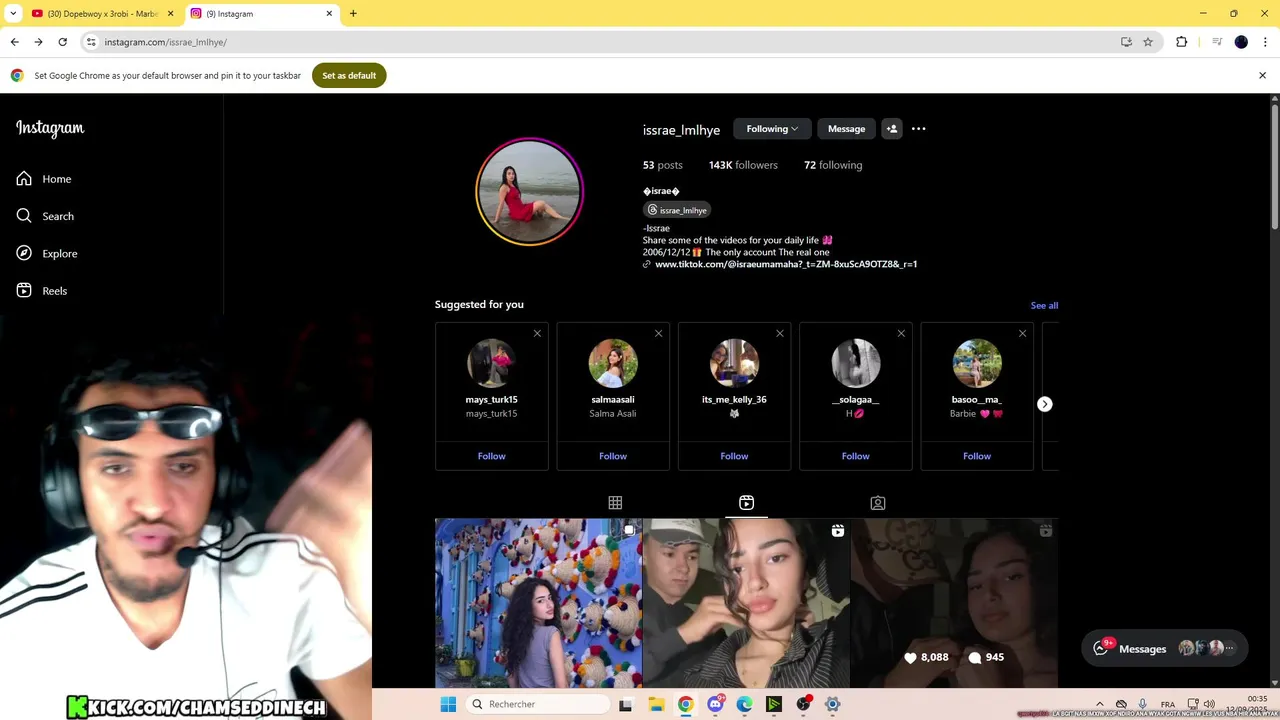Open Windows Start menu
This screenshot has width=1280, height=720.
click(x=448, y=704)
